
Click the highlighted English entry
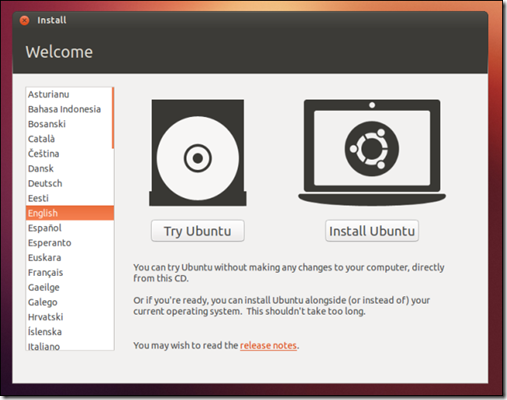pos(70,213)
